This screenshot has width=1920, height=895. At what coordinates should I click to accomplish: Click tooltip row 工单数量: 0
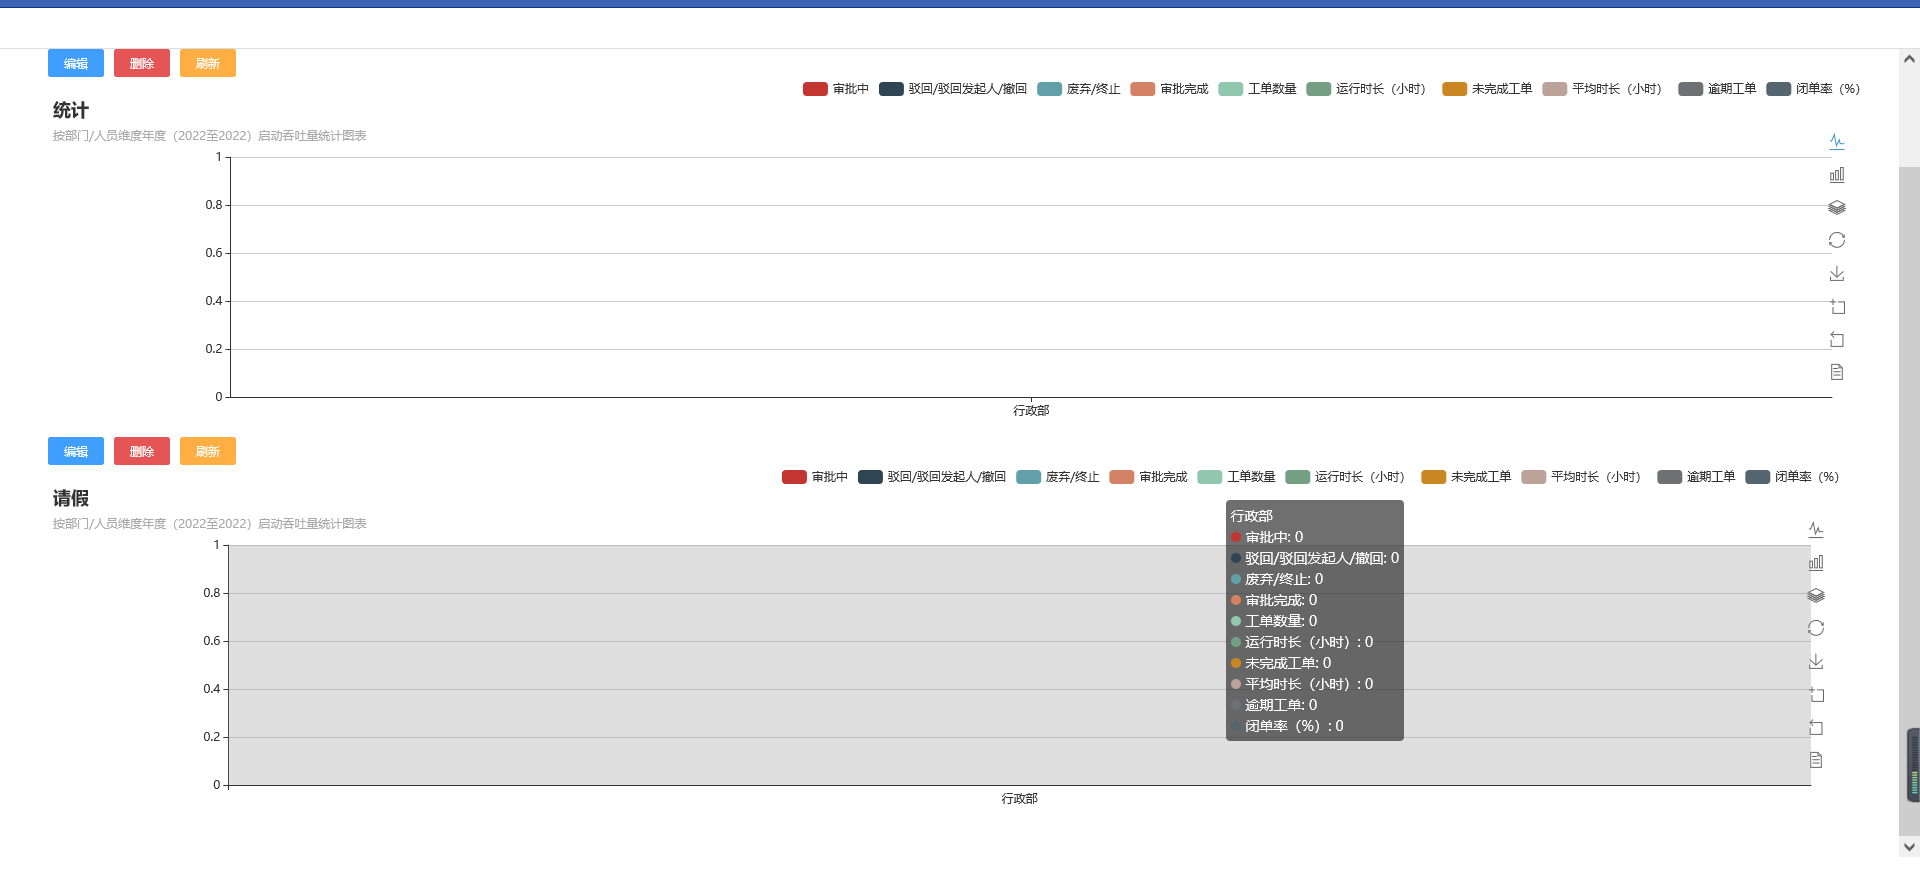[x=1274, y=621]
